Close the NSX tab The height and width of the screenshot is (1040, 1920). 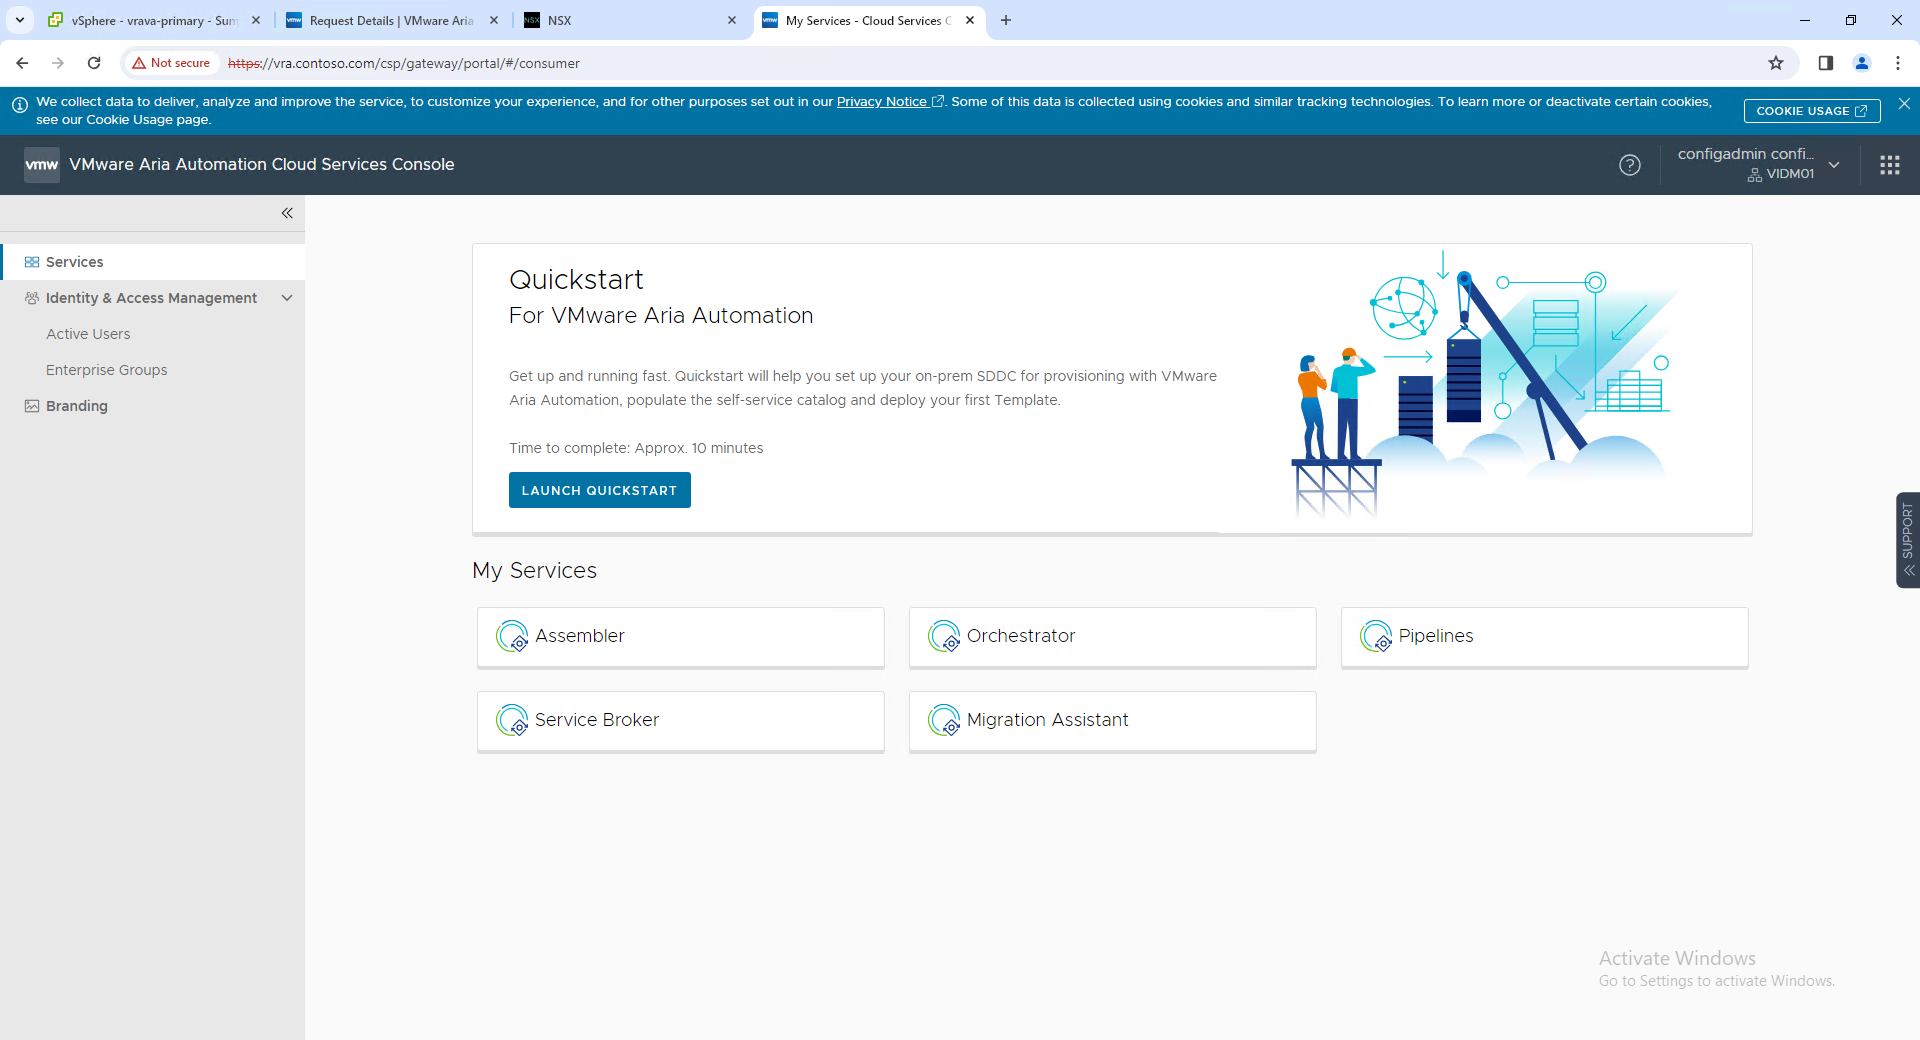tap(732, 20)
